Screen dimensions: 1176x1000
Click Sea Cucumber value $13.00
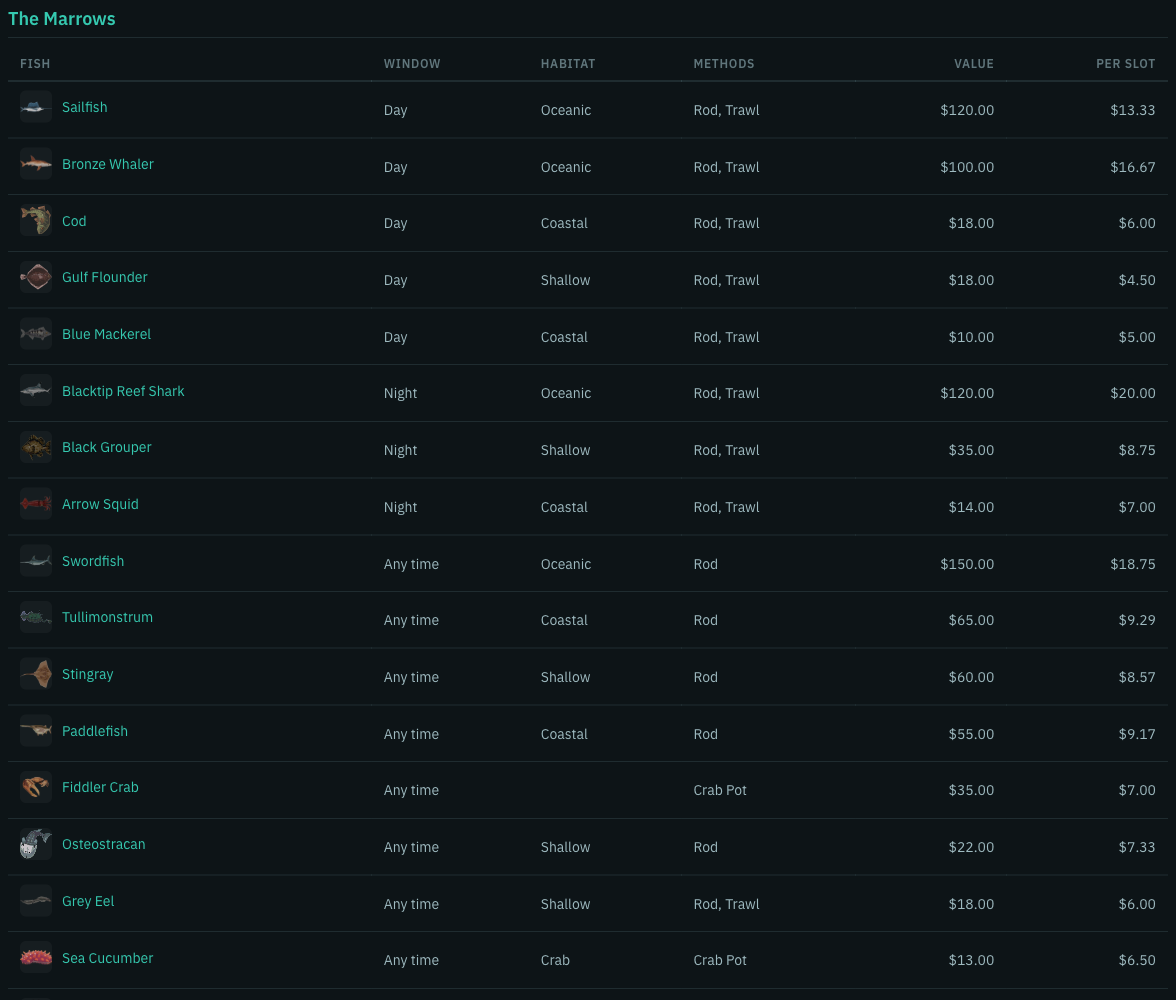point(971,960)
